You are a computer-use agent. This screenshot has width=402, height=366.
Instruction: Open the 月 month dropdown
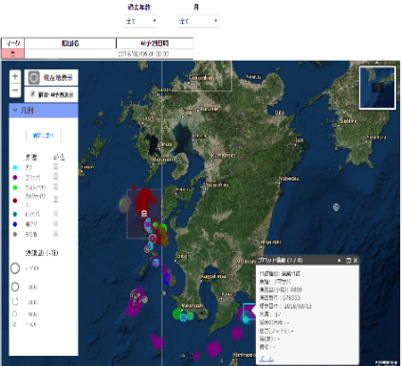click(198, 21)
